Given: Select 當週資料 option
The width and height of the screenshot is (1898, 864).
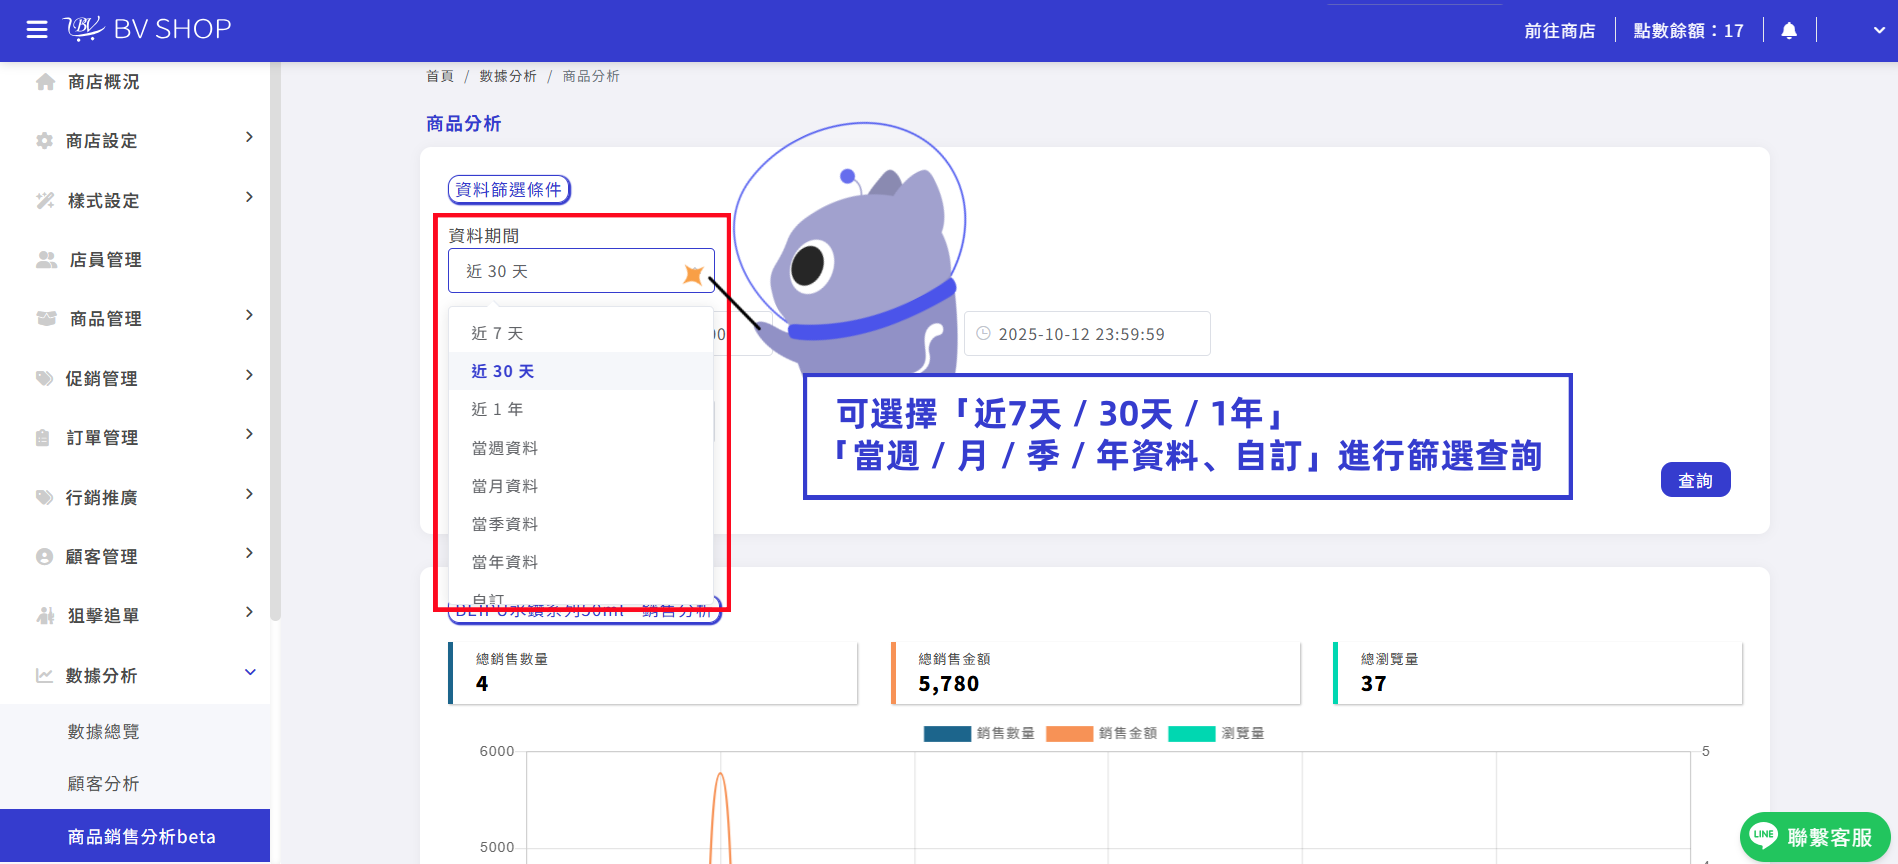Looking at the screenshot, I should (x=580, y=448).
